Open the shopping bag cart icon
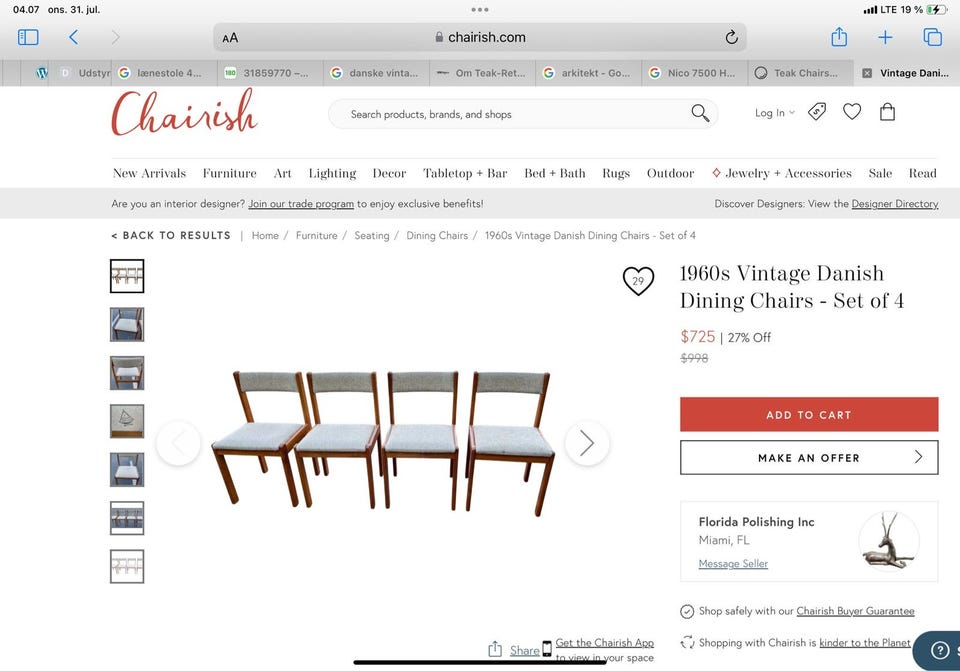Image resolution: width=960 pixels, height=671 pixels. pos(887,111)
